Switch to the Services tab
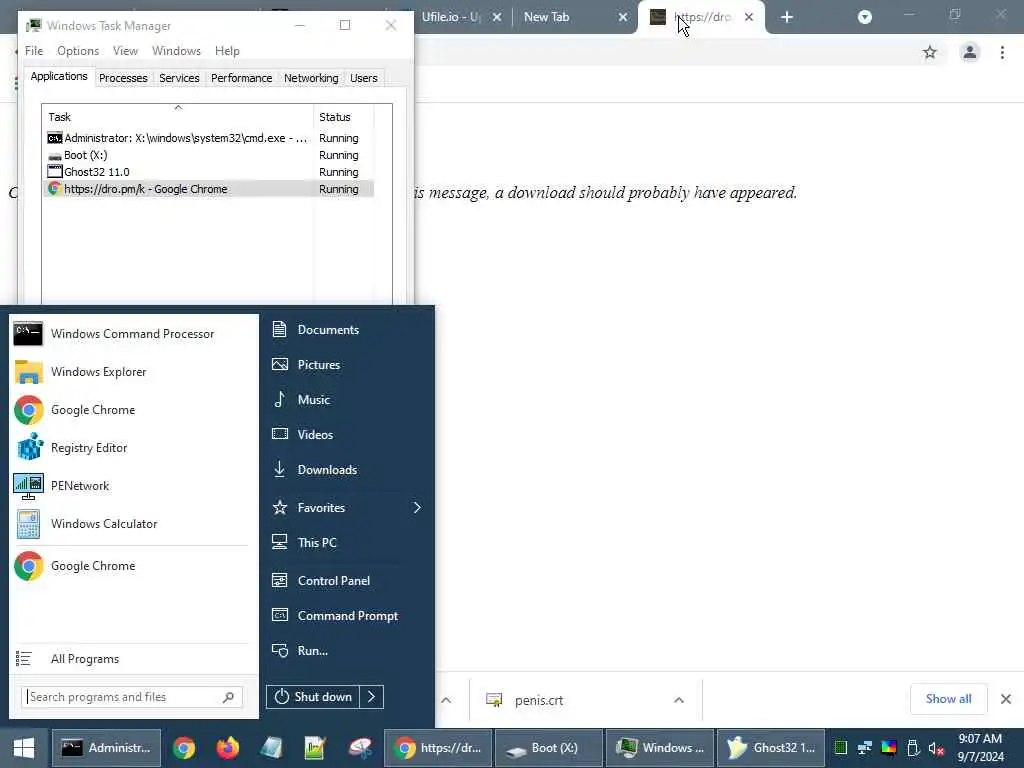 (179, 78)
